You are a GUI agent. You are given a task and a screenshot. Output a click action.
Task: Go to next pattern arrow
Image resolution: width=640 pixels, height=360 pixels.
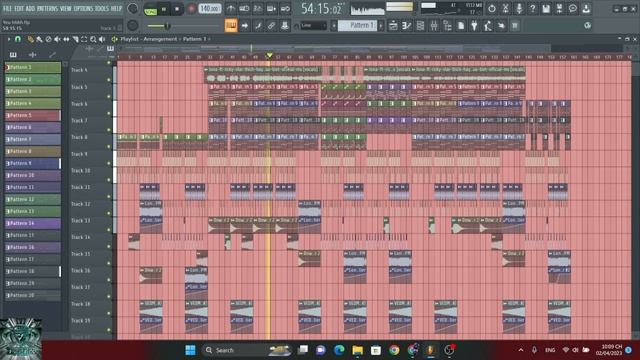pos(381,26)
